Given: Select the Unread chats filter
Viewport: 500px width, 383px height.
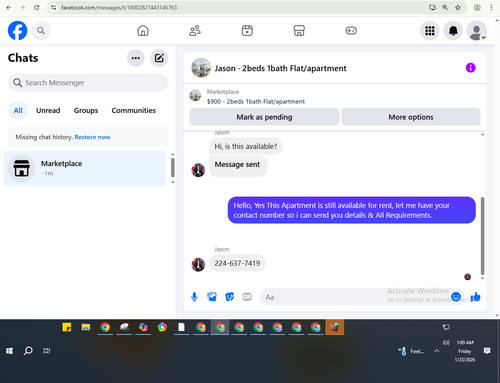Looking at the screenshot, I should click(x=48, y=110).
